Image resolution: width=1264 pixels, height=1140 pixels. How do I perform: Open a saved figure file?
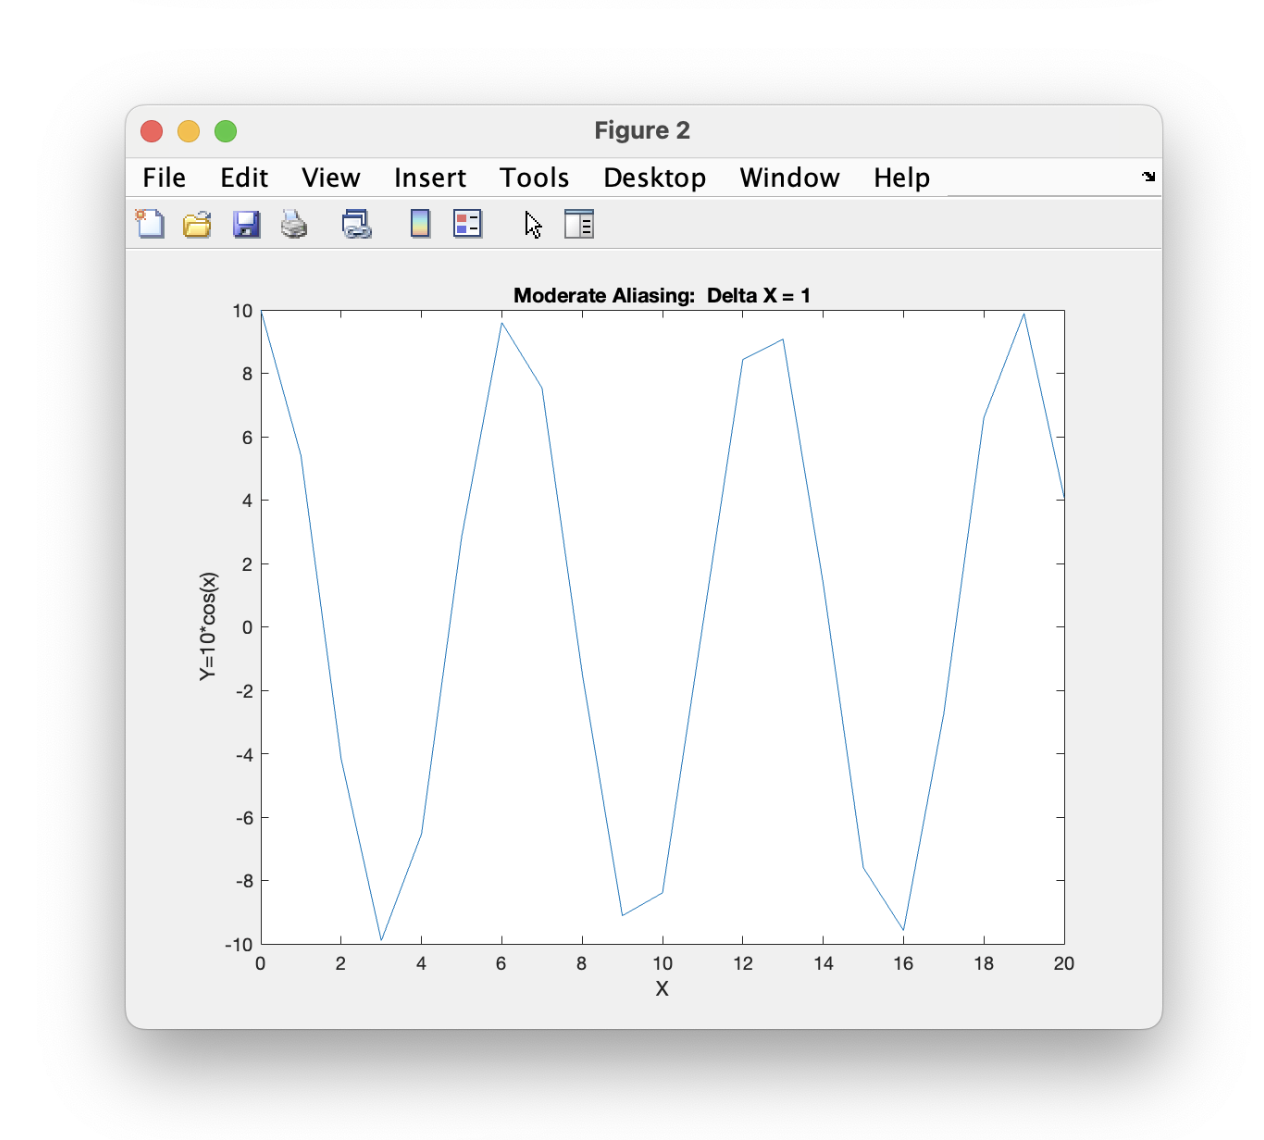(x=197, y=224)
